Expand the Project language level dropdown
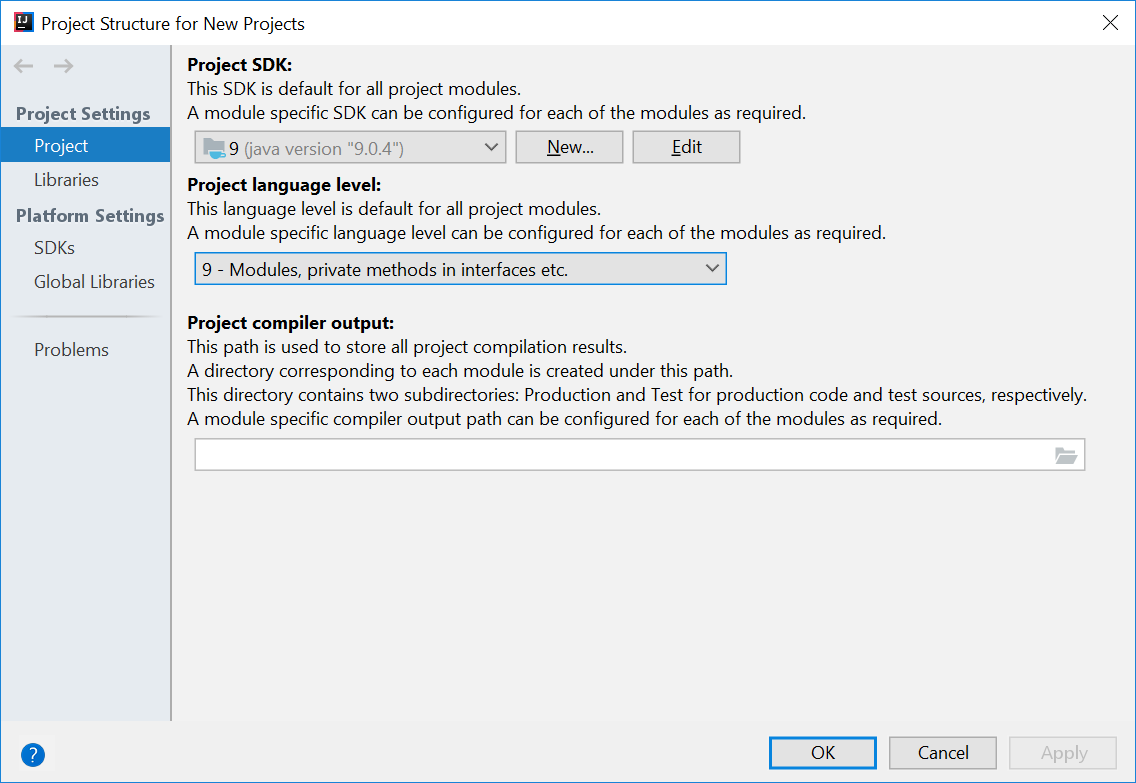Viewport: 1136px width, 783px height. [x=460, y=268]
